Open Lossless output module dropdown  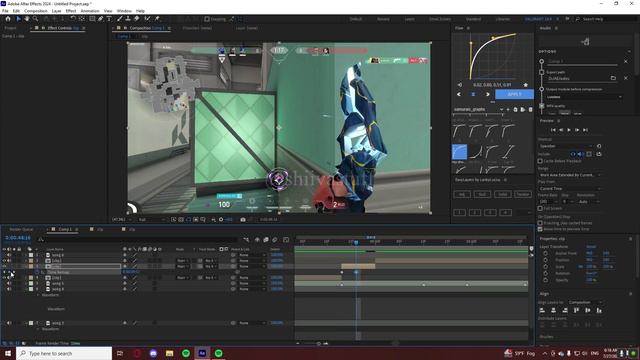tap(584, 97)
